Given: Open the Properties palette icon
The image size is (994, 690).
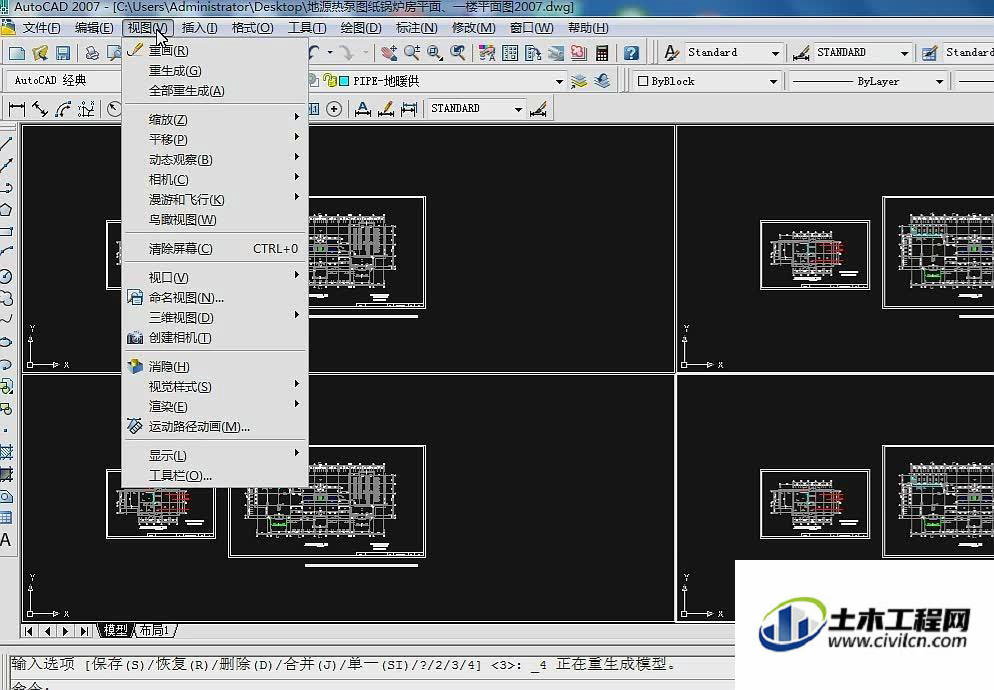Looking at the screenshot, I should pyautogui.click(x=486, y=53).
